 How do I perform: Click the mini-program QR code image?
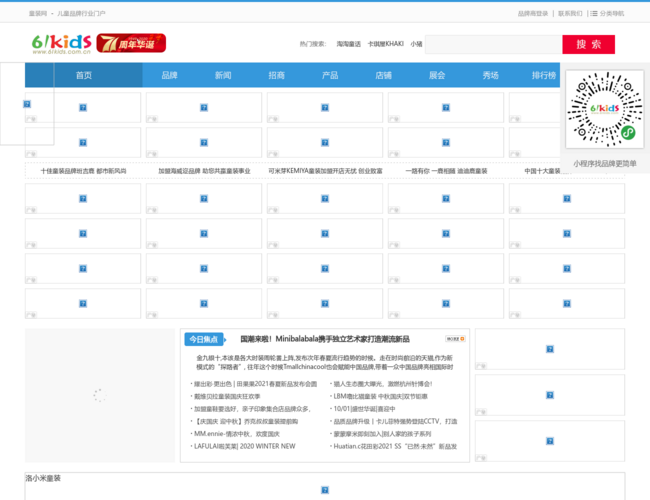(x=604, y=109)
